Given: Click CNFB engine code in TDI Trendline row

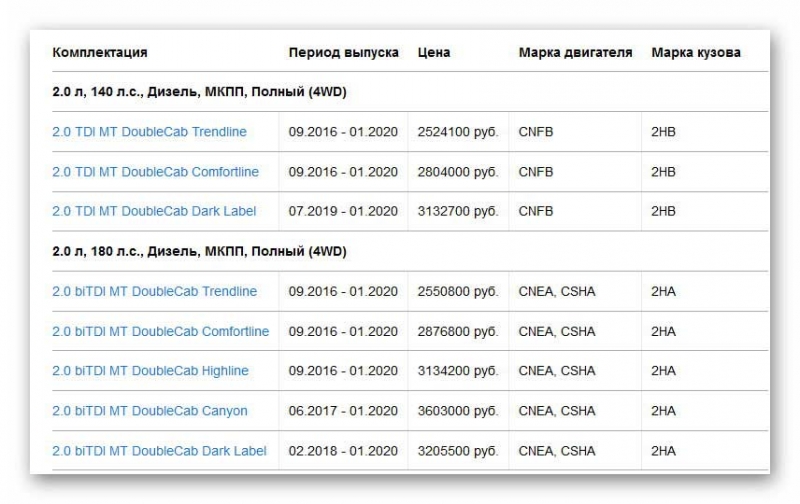Looking at the screenshot, I should [x=536, y=132].
